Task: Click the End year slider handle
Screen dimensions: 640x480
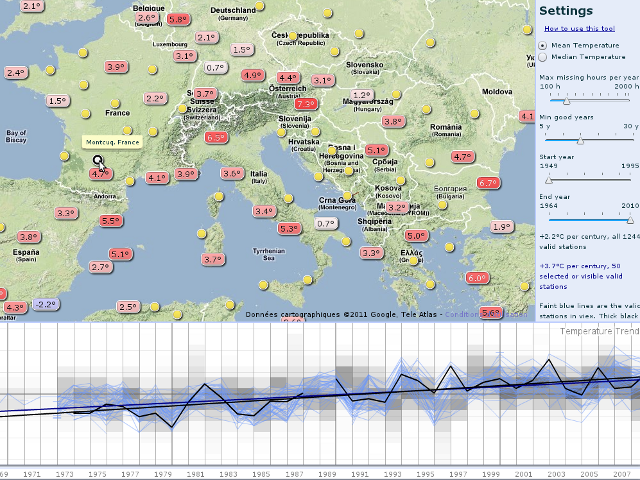Action: (629, 218)
